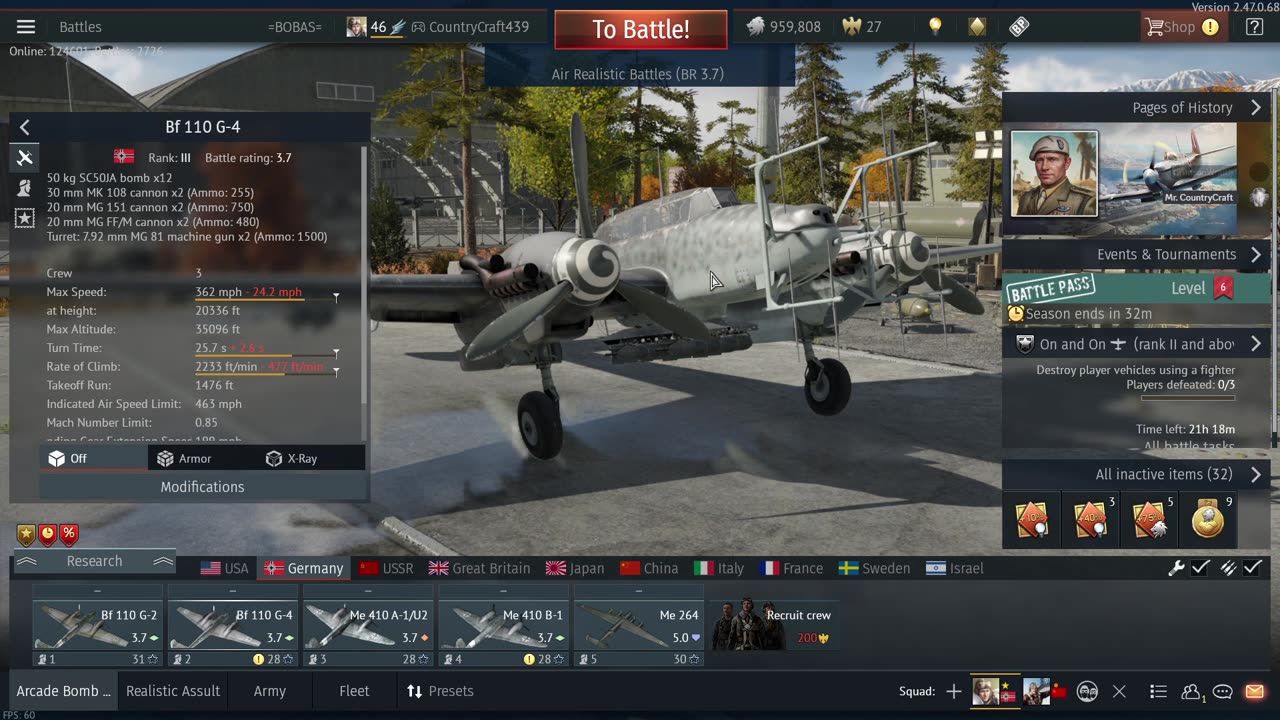This screenshot has height=720, width=1280.
Task: Select the USA nation tab
Action: tap(225, 568)
